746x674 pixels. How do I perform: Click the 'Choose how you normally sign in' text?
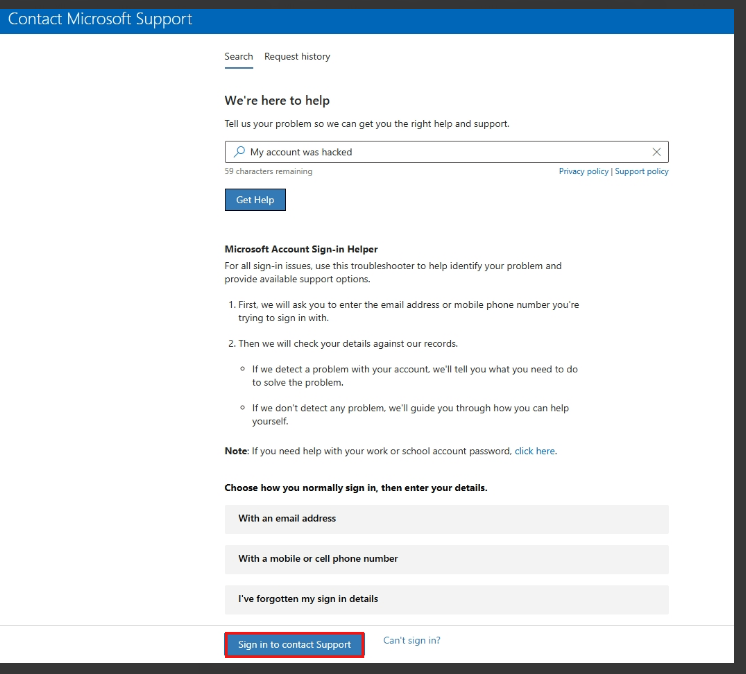pyautogui.click(x=356, y=488)
